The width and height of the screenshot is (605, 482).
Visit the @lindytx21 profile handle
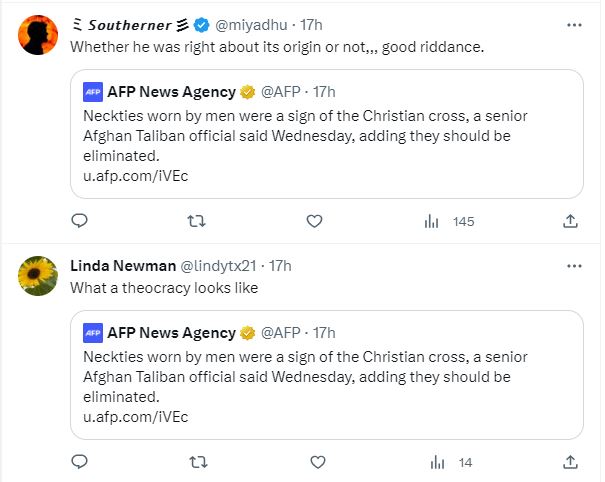pyautogui.click(x=218, y=266)
